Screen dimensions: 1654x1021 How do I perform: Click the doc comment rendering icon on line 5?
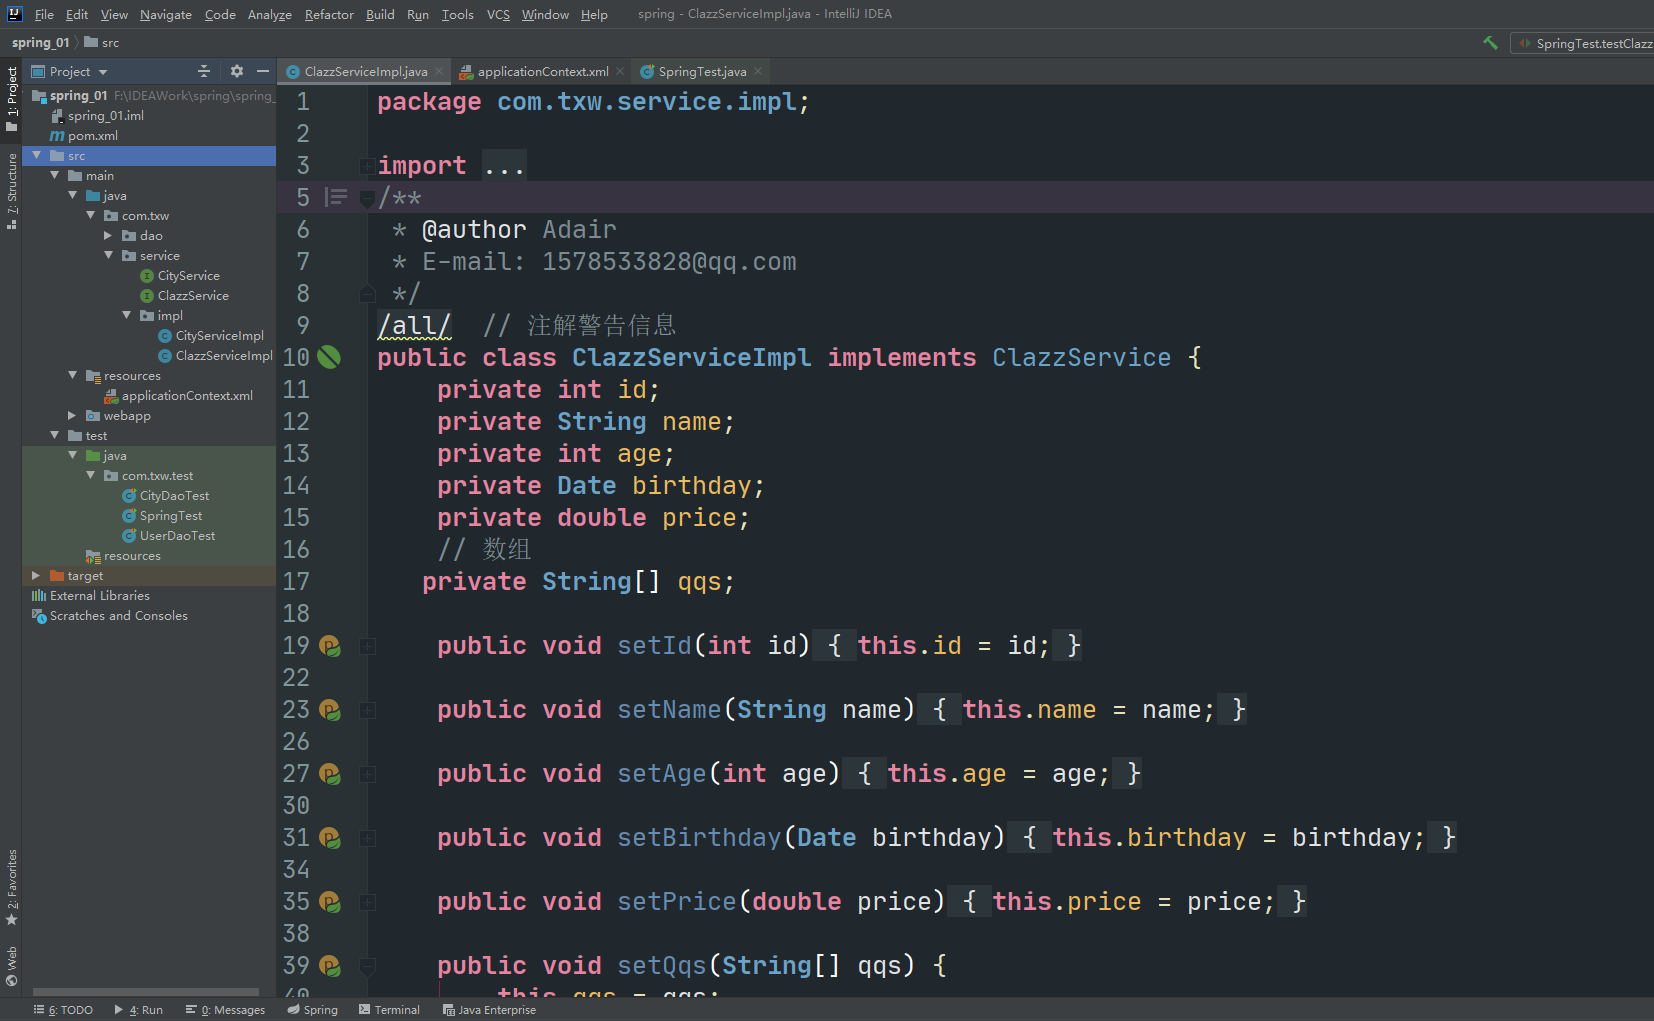(x=337, y=197)
